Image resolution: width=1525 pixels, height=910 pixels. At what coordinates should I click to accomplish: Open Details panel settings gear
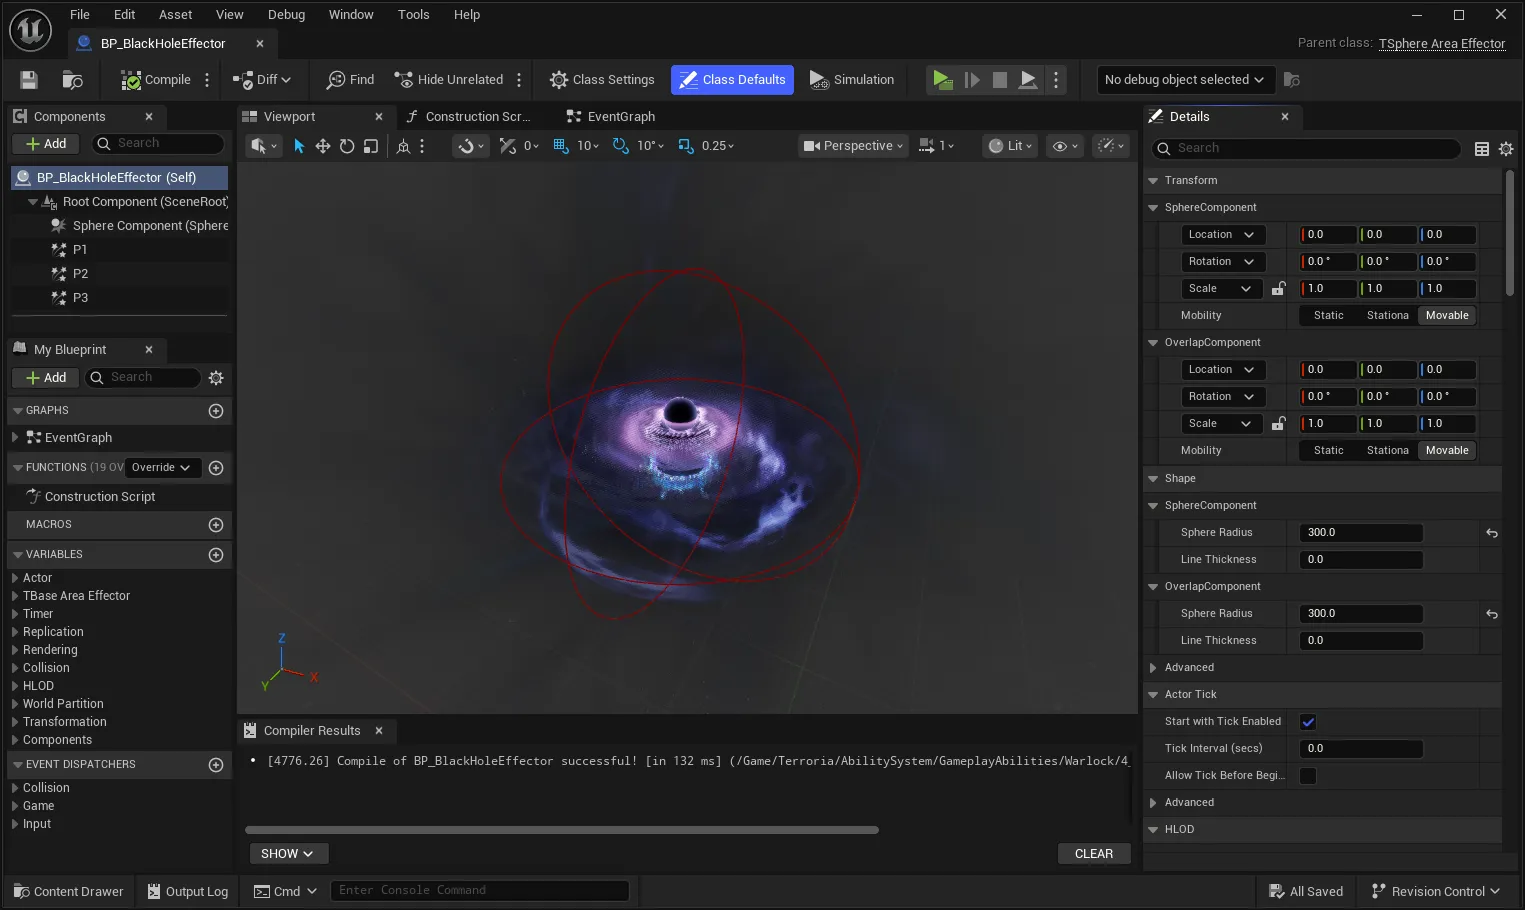coord(1506,149)
